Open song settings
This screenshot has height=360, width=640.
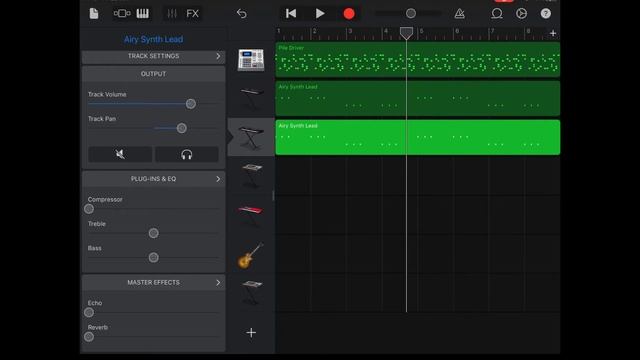coord(521,13)
